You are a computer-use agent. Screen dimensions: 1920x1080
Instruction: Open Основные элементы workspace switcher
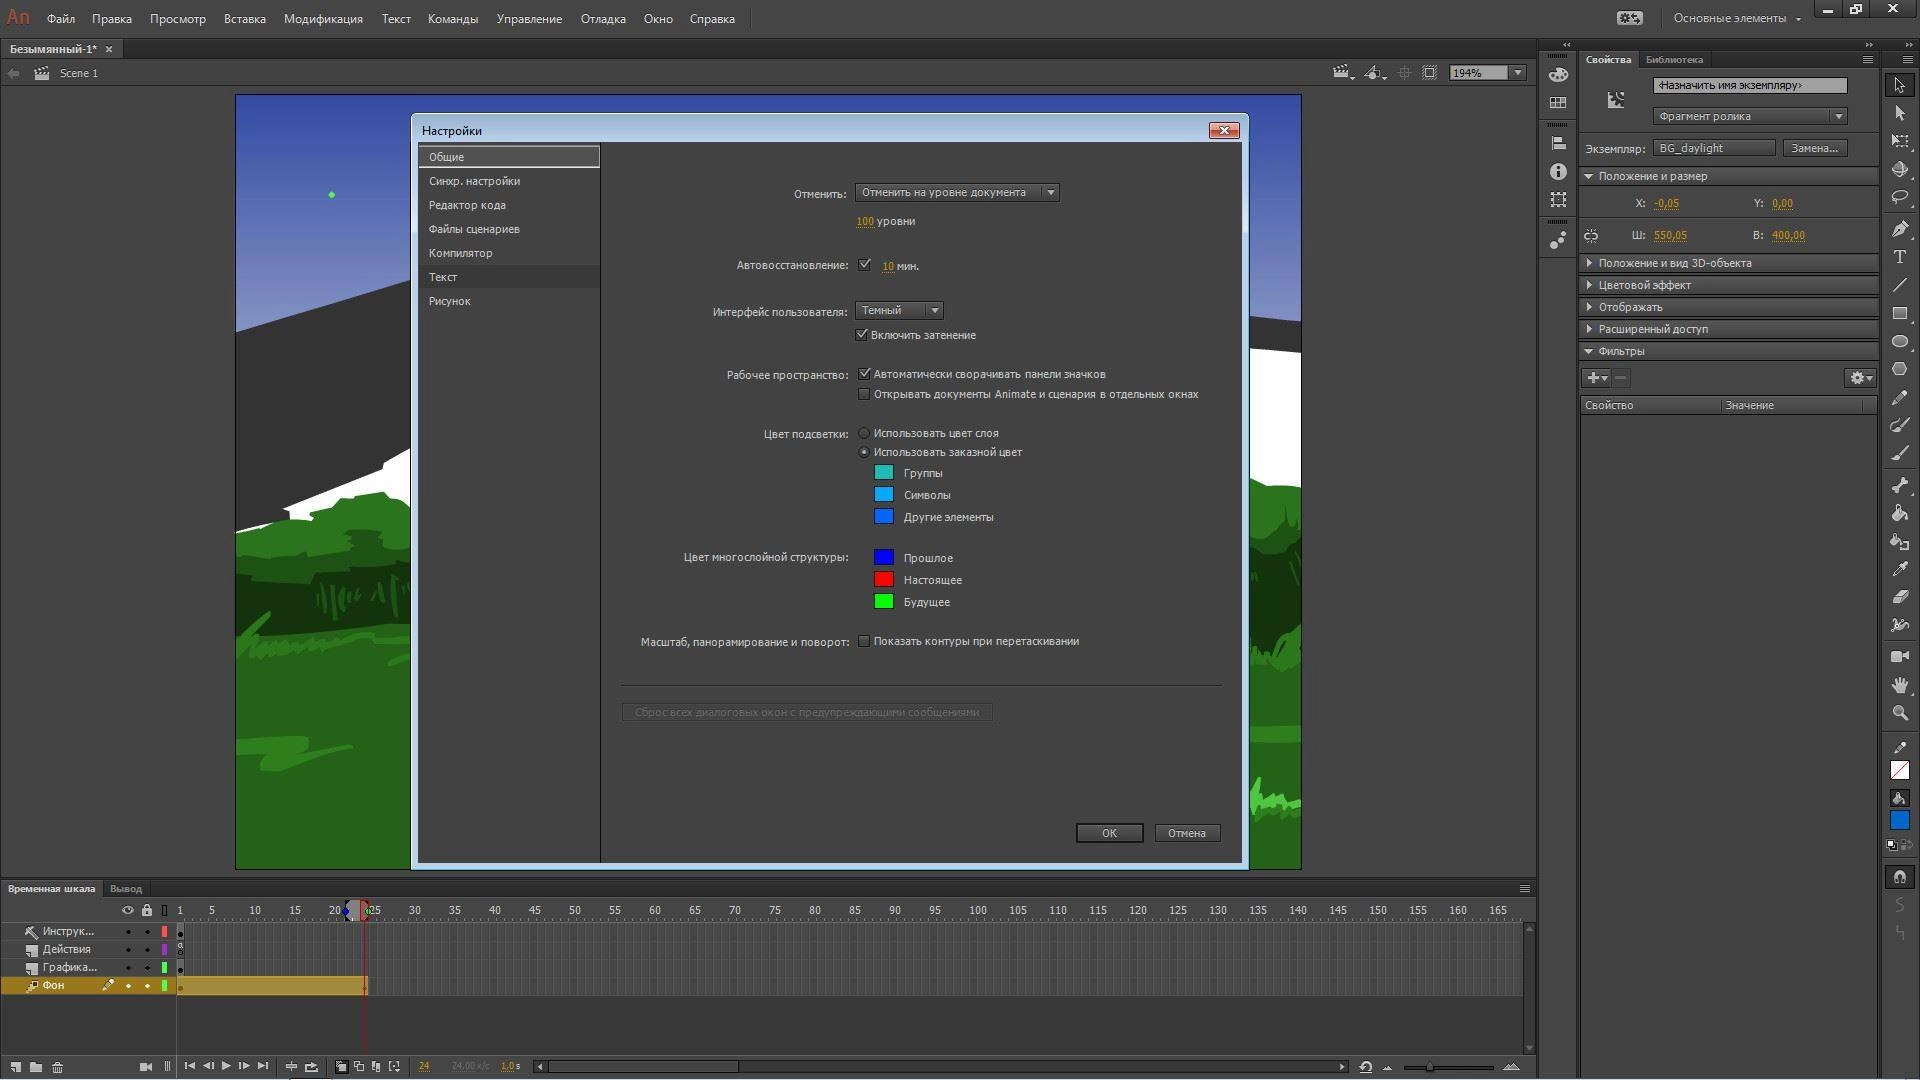point(1737,18)
